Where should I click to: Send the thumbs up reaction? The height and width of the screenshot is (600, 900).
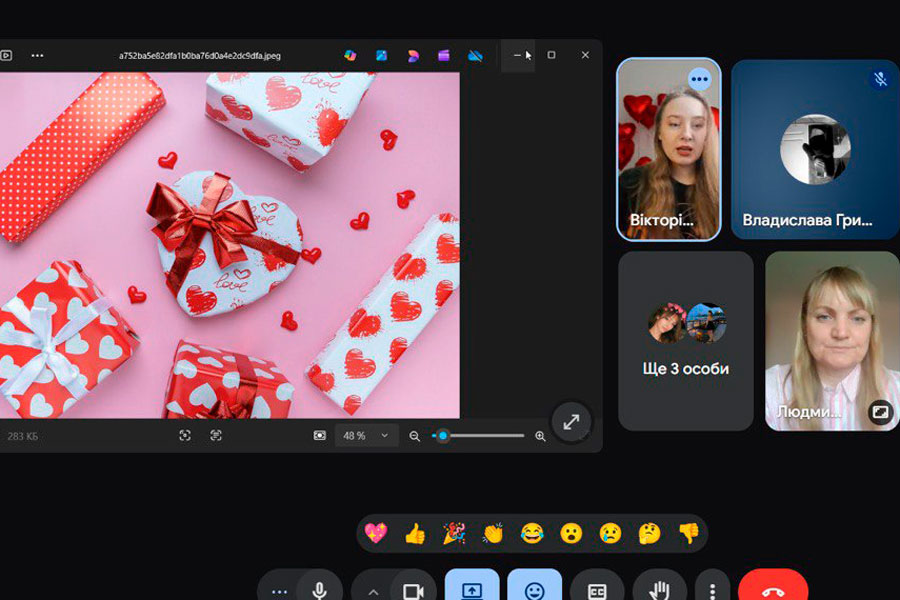pos(415,533)
